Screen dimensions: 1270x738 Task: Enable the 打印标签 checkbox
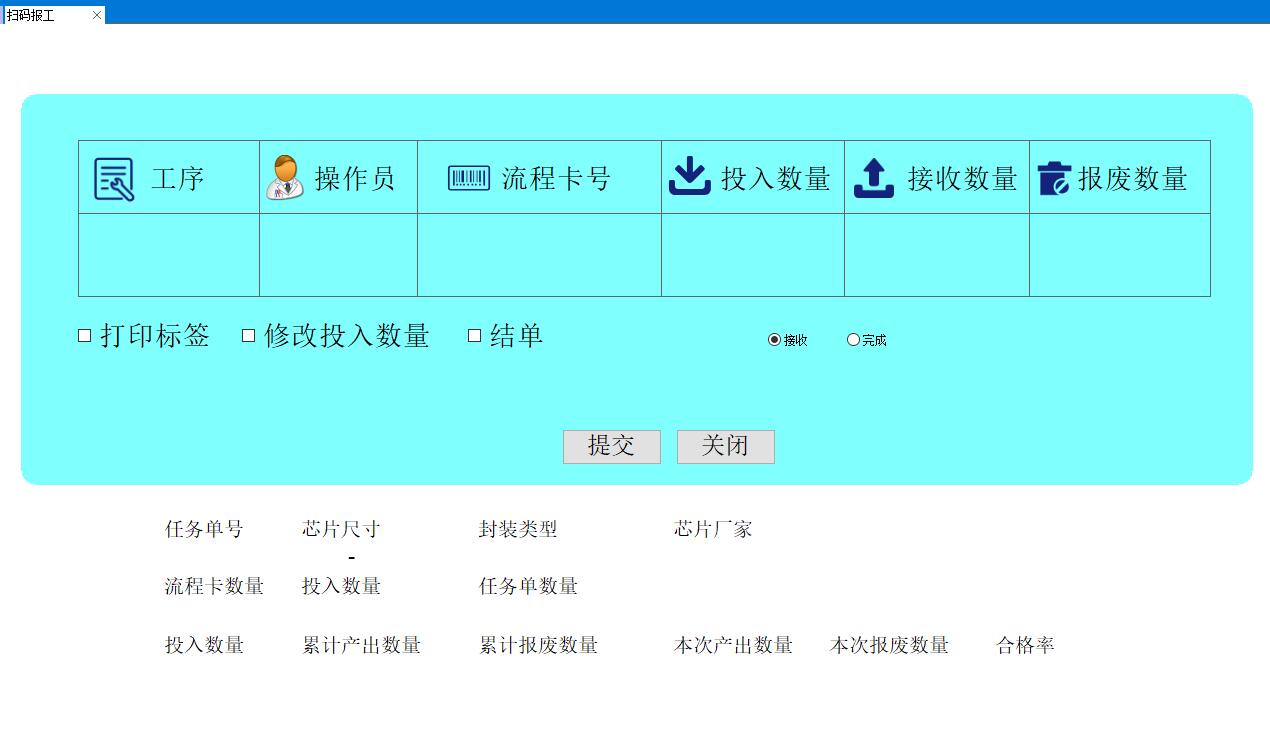point(85,336)
